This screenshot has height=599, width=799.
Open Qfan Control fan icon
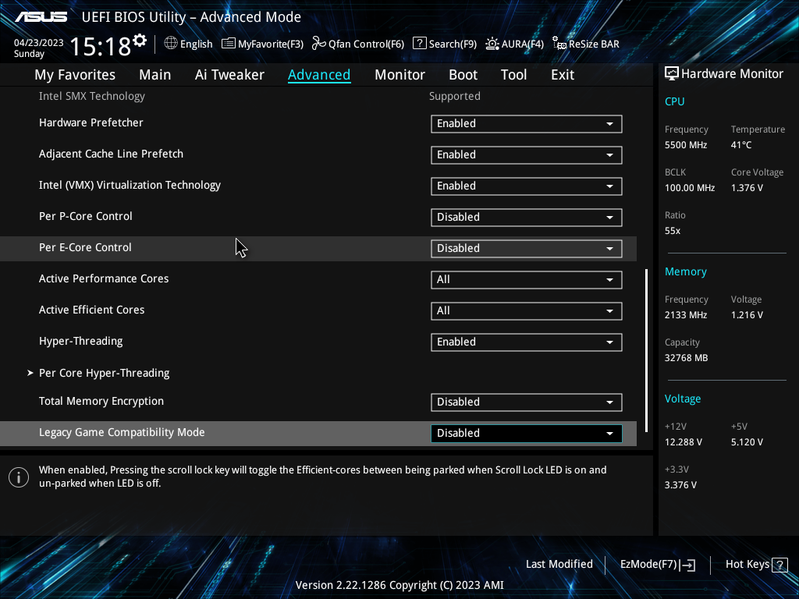tap(319, 43)
